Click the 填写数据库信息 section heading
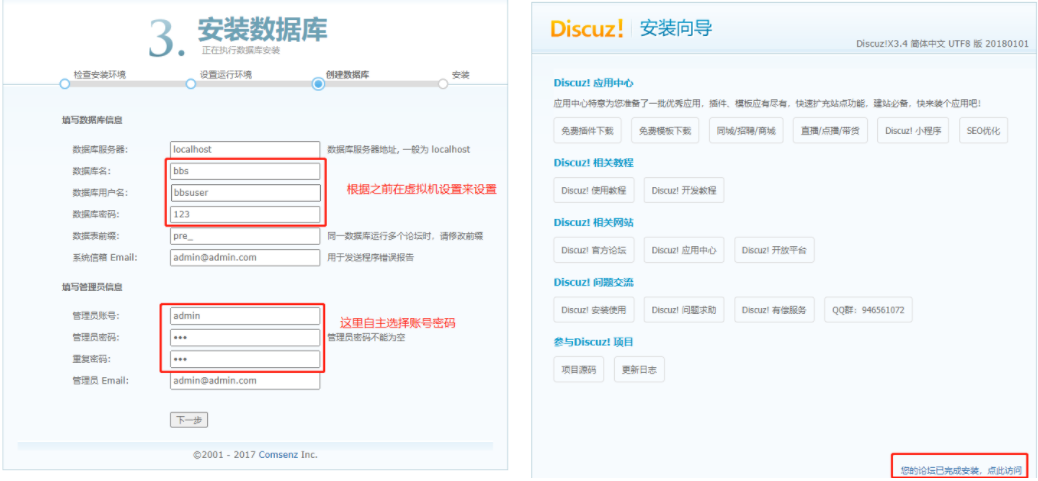 point(92,120)
